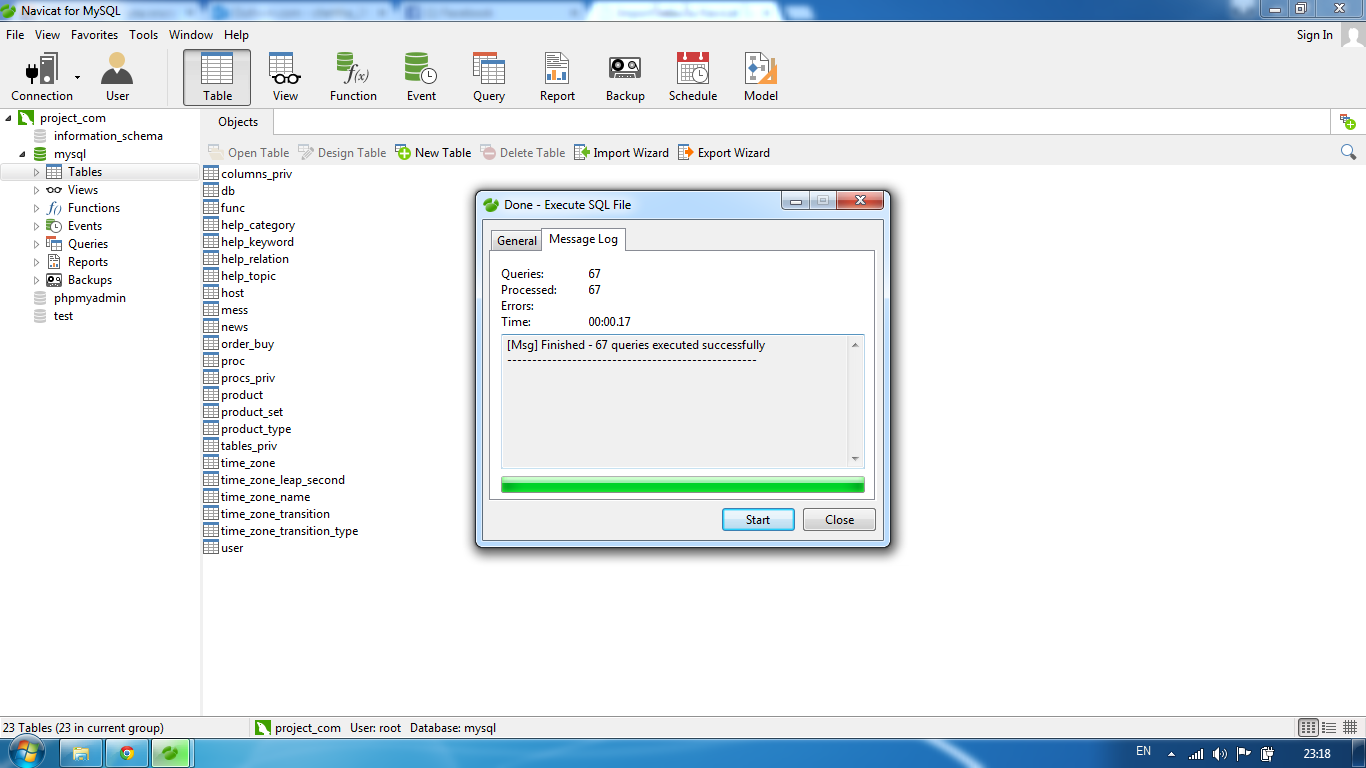Open Windows Explorer from taskbar
1366x768 pixels.
tap(82, 753)
